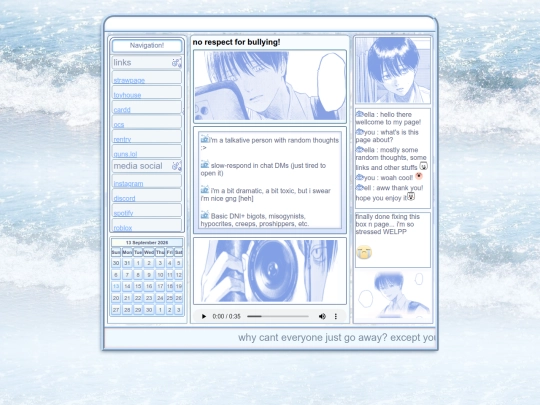The width and height of the screenshot is (540, 405).
Task: Open the guns.lol link
Action: (125, 154)
